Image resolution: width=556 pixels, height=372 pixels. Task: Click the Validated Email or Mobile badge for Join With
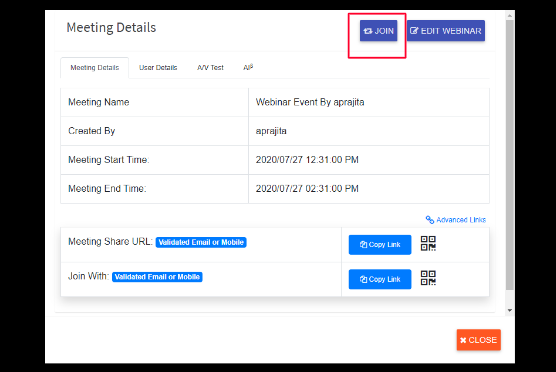click(157, 277)
